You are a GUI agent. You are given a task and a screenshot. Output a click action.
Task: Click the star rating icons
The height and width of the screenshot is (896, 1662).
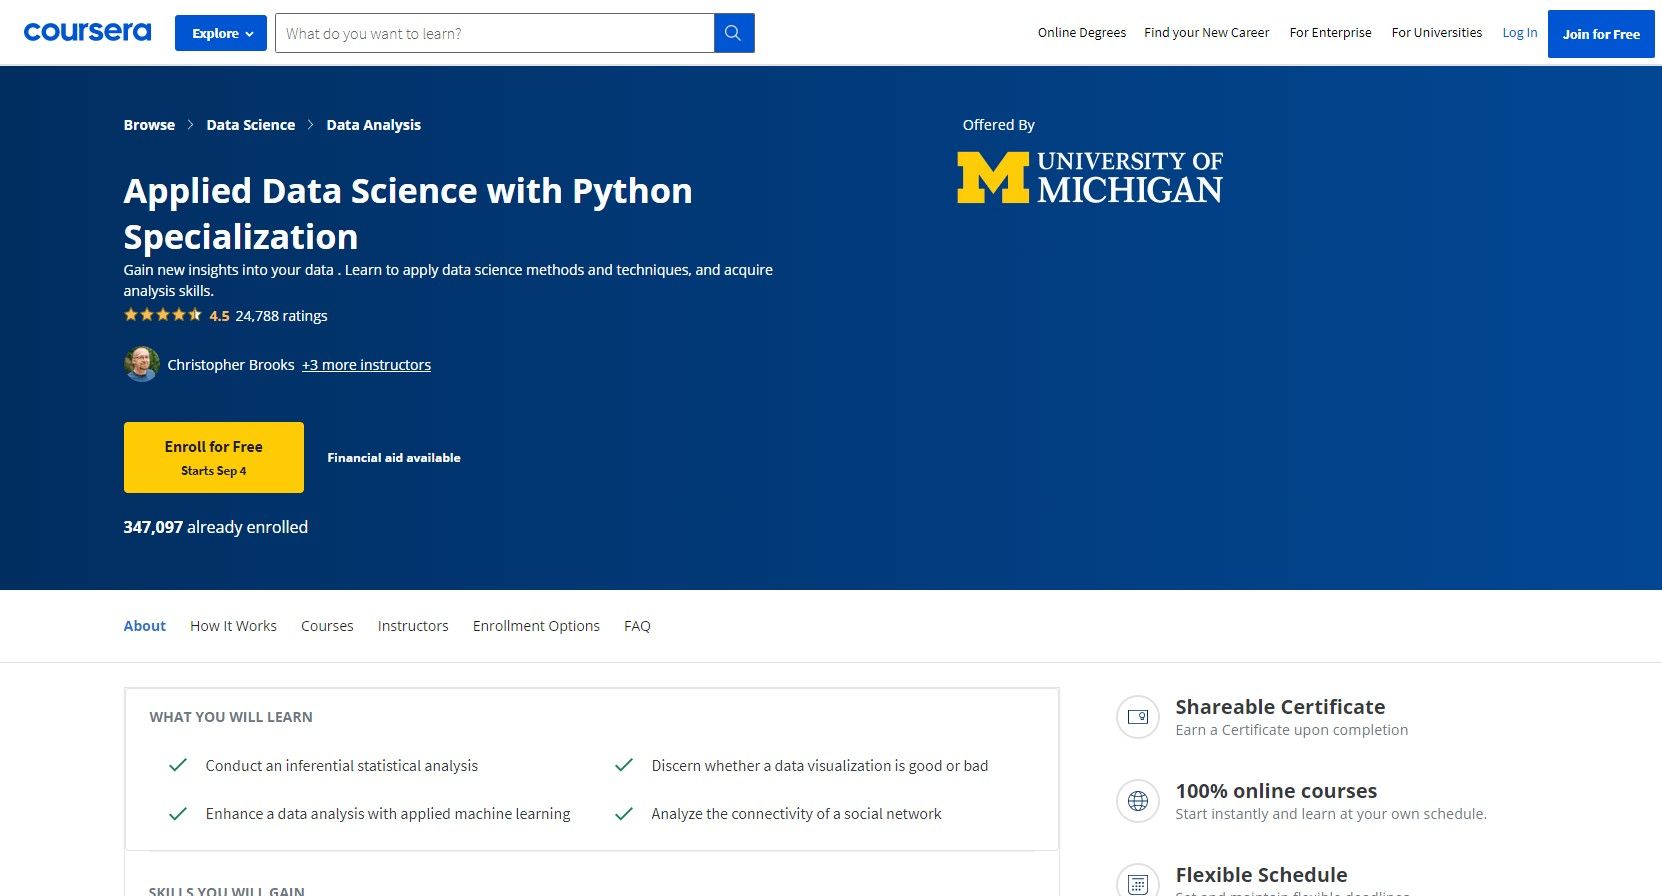(162, 315)
